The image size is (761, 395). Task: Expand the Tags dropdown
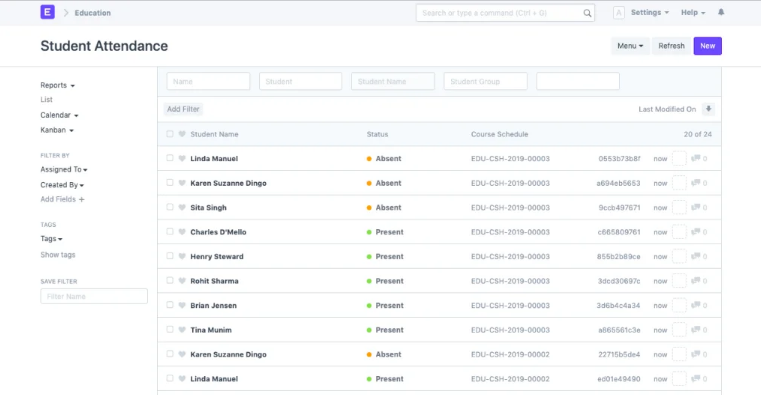tap(51, 239)
